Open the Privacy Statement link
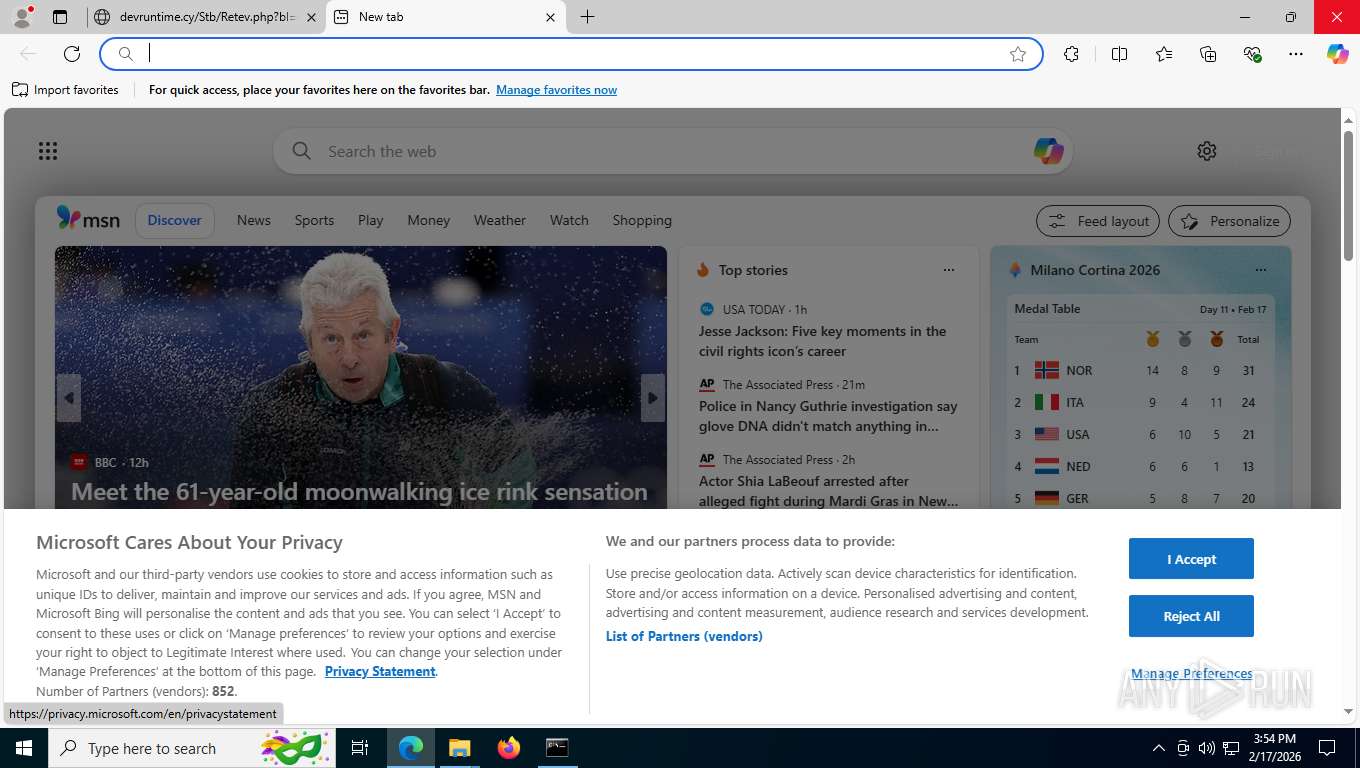1360x768 pixels. [380, 671]
